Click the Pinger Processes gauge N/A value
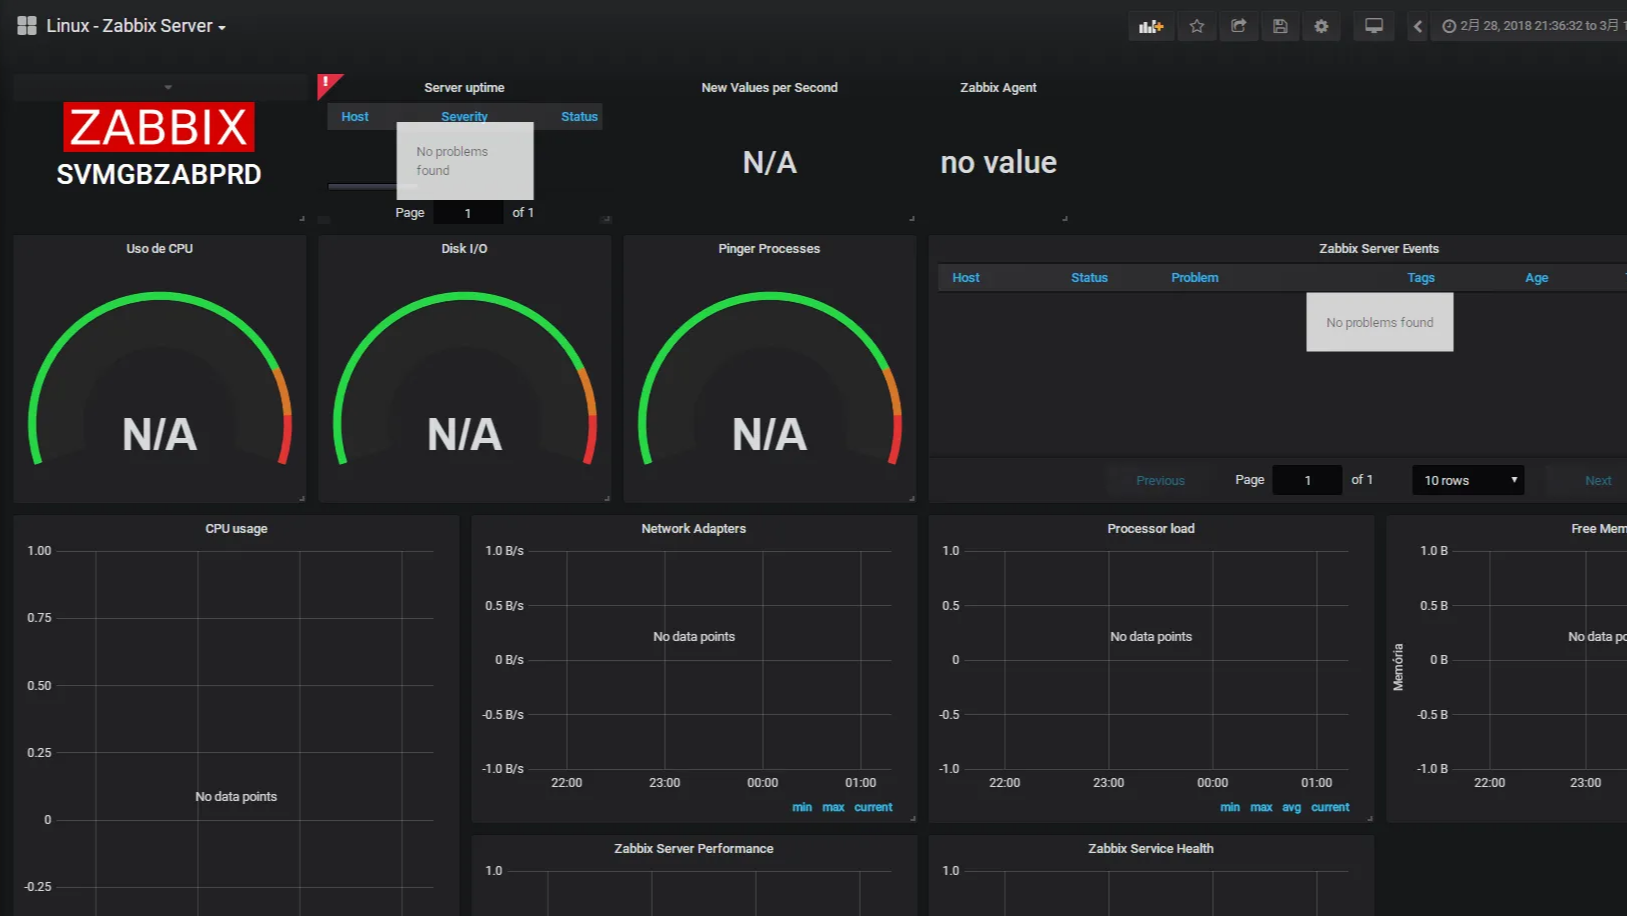 [x=769, y=435]
